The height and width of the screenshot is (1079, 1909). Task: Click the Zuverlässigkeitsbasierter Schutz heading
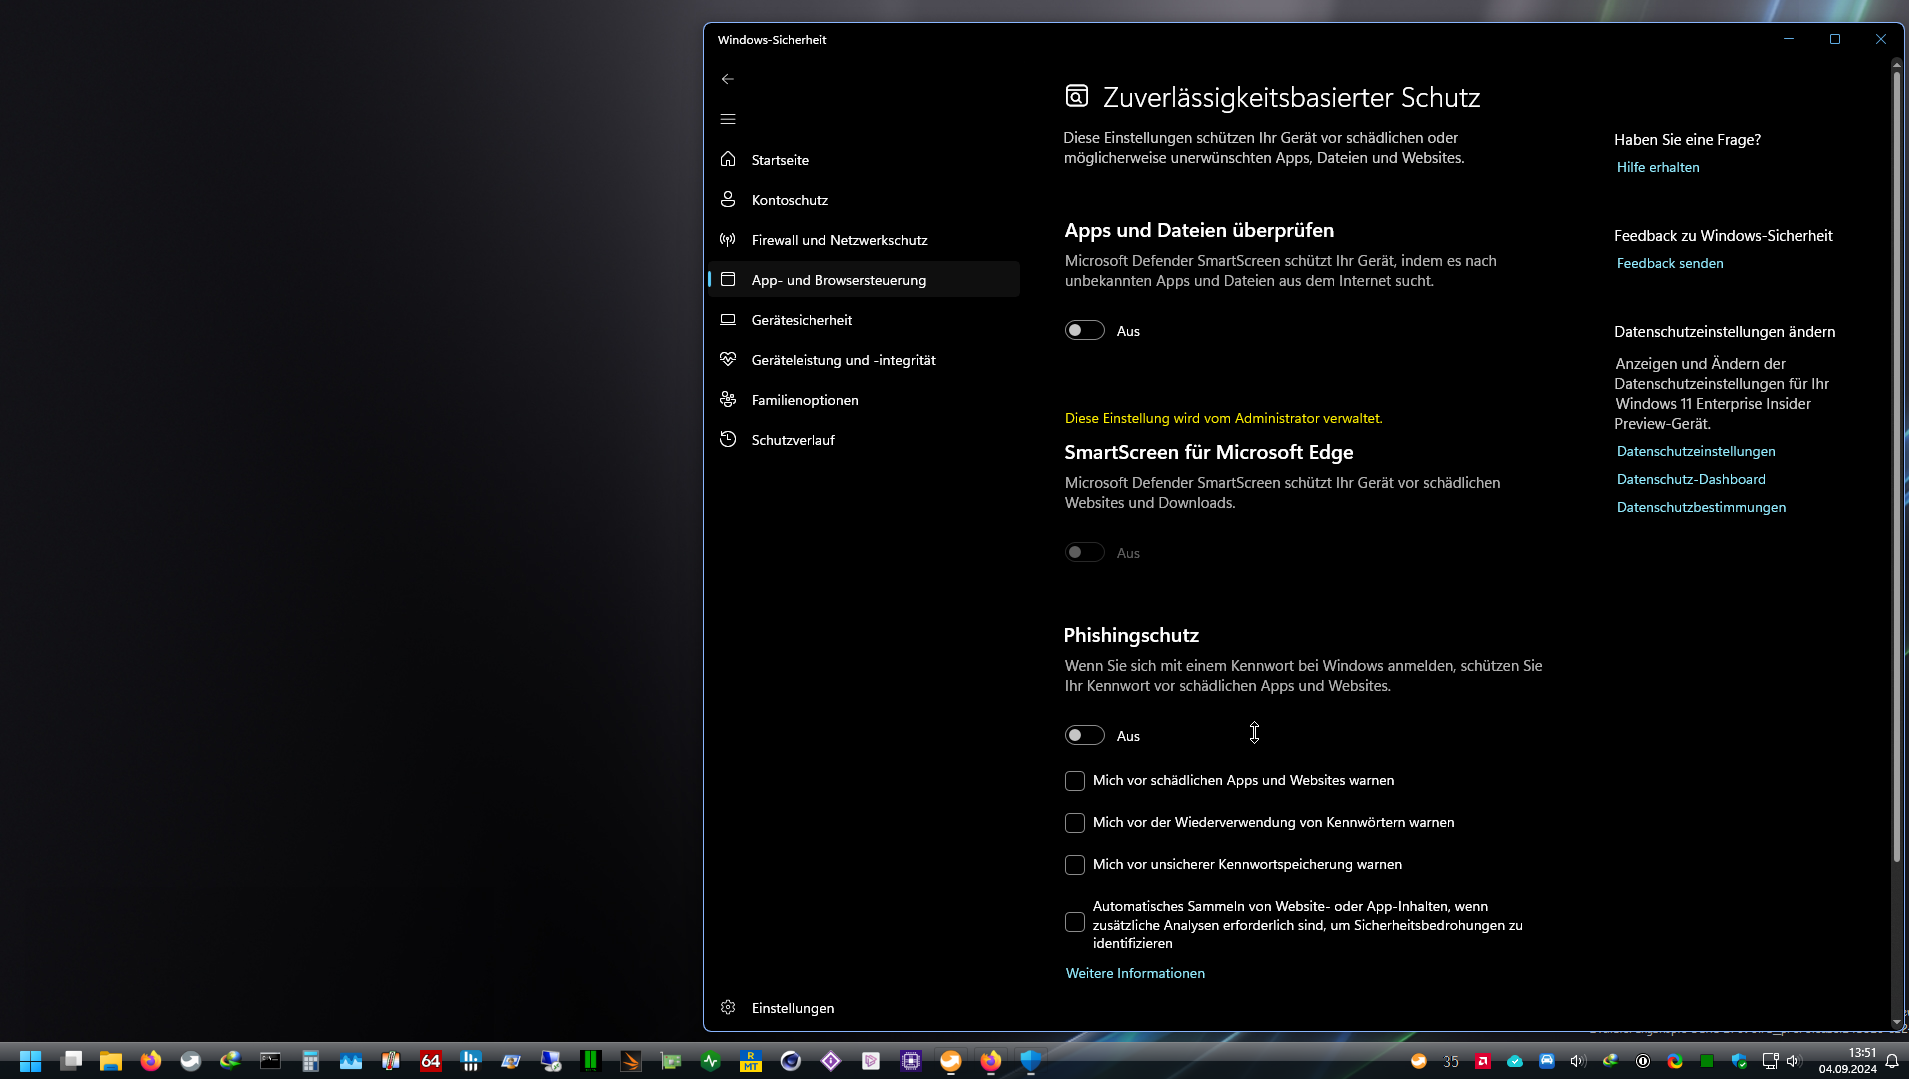click(1291, 98)
